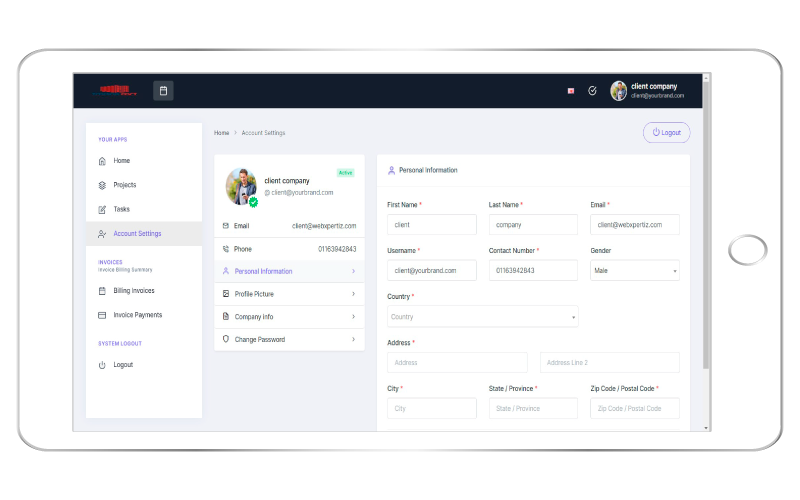800x500 pixels.
Task: Click the Zip Code / Postal Code field
Action: coord(634,408)
